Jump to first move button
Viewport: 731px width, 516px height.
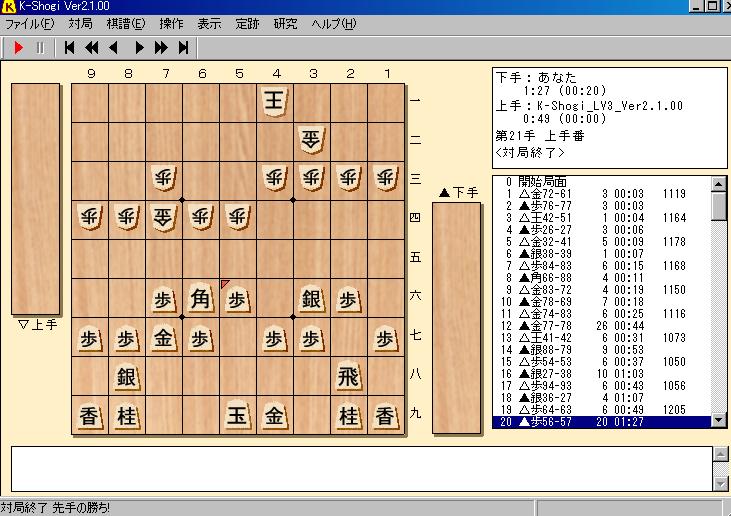click(69, 48)
